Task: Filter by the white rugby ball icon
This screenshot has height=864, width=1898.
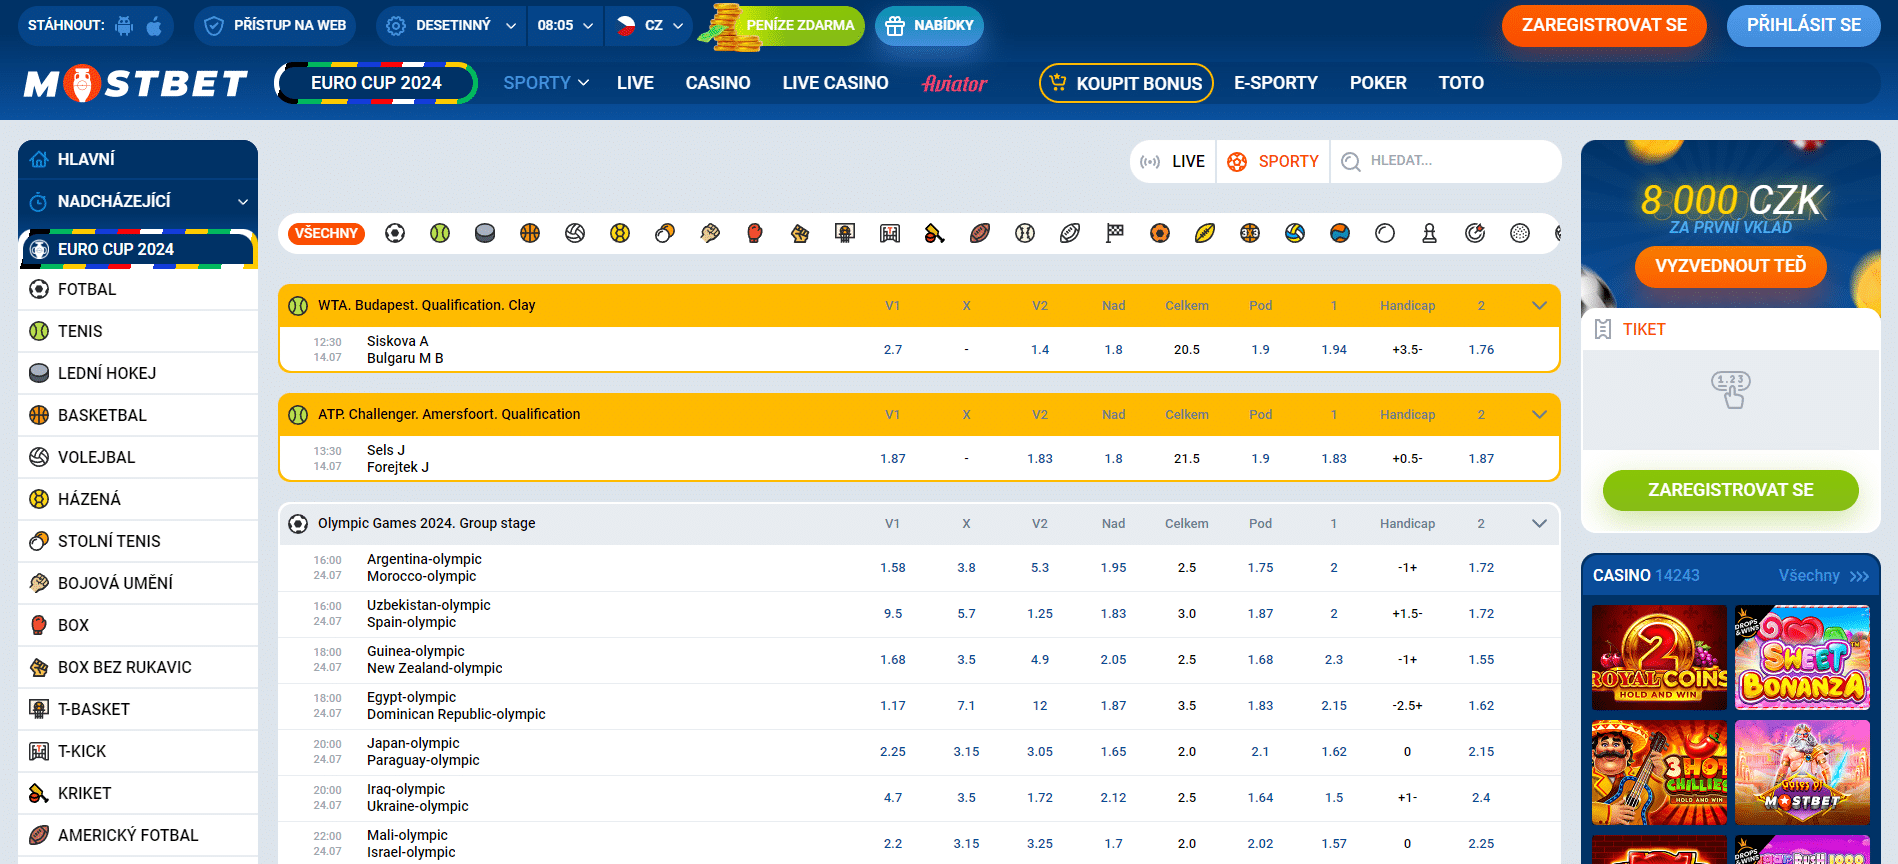Action: [1070, 233]
